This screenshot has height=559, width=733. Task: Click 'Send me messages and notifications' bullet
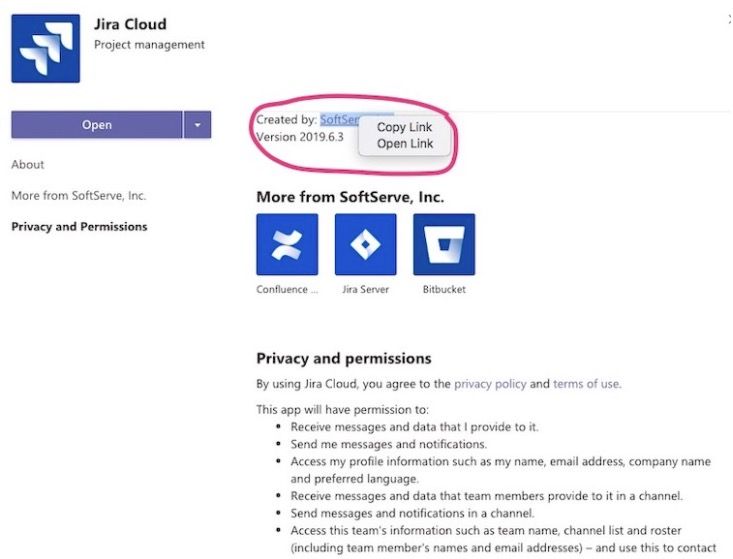click(388, 444)
